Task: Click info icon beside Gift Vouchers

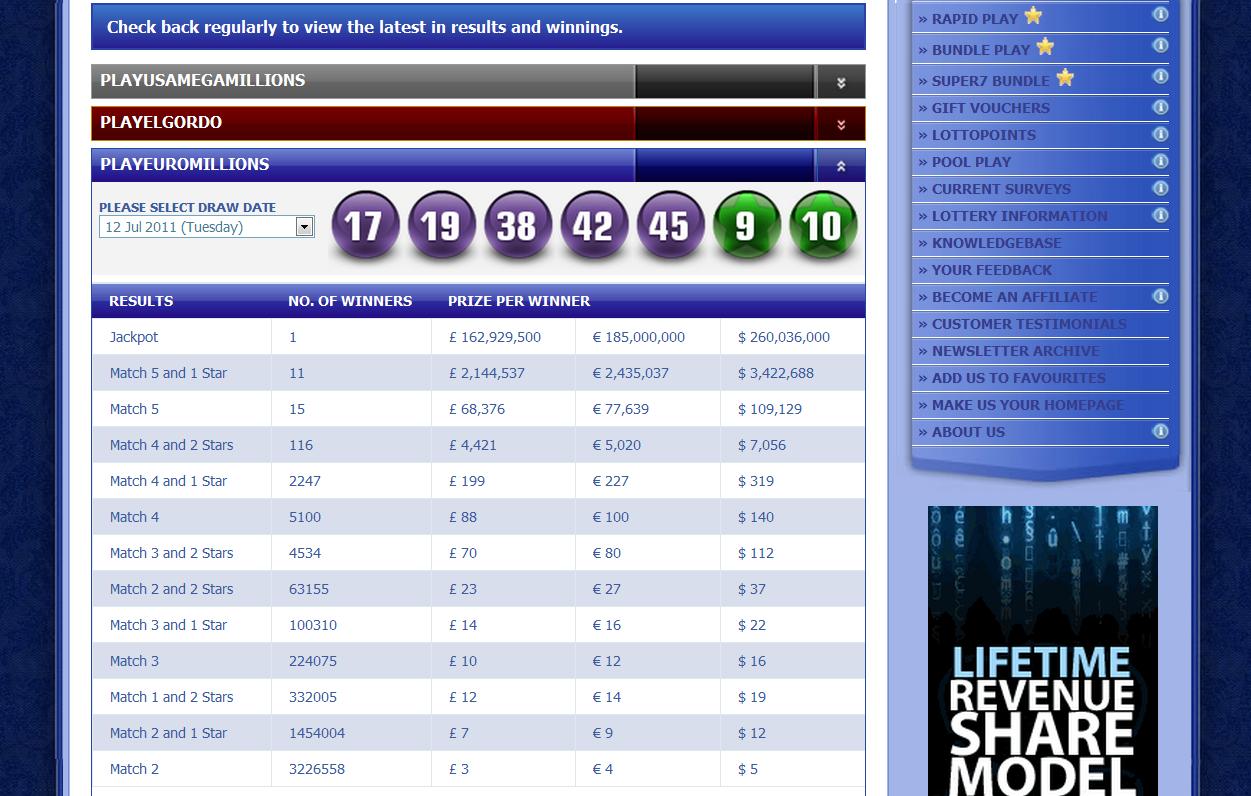Action: [x=1160, y=107]
